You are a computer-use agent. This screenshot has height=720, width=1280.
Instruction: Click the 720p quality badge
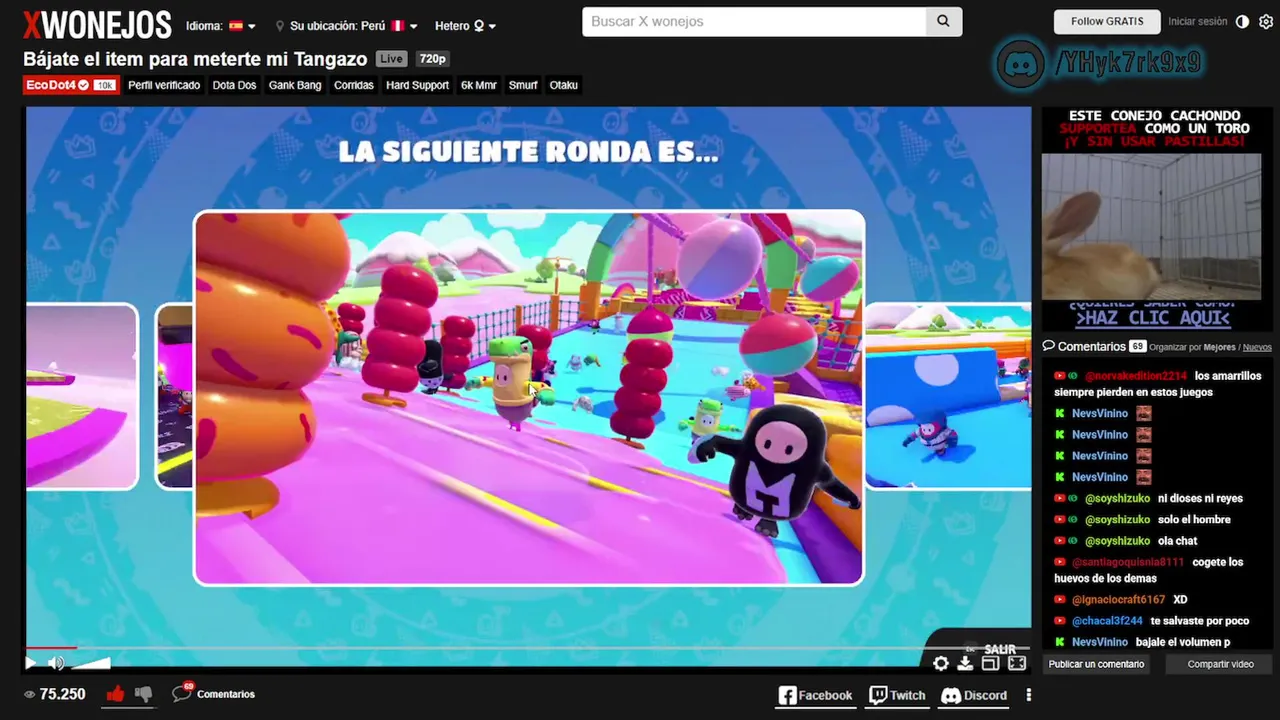pyautogui.click(x=432, y=59)
